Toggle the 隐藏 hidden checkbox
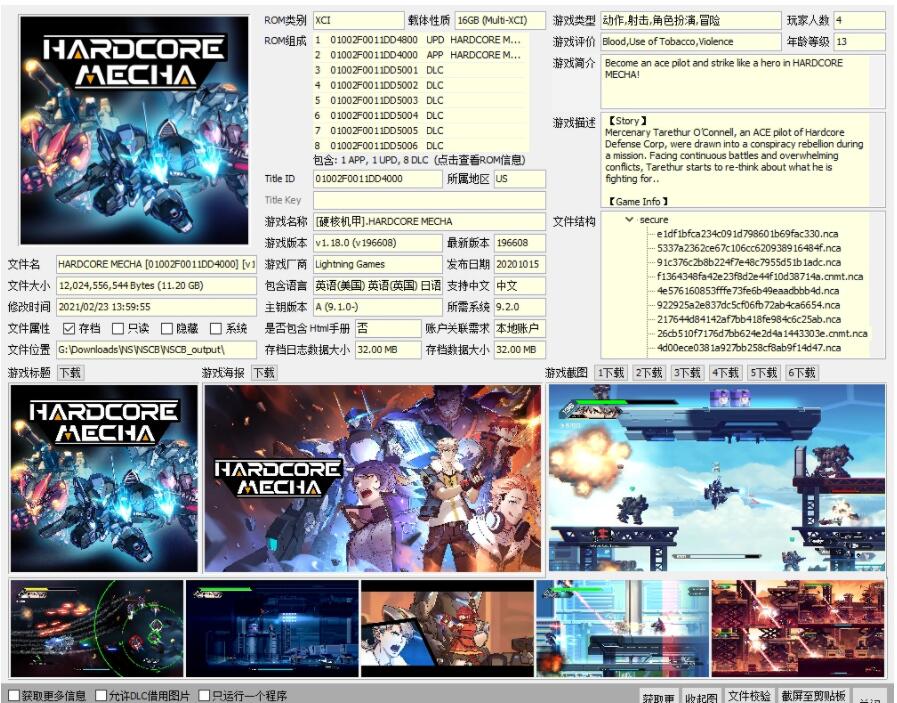Viewport: 897px width, 703px height. (x=167, y=328)
